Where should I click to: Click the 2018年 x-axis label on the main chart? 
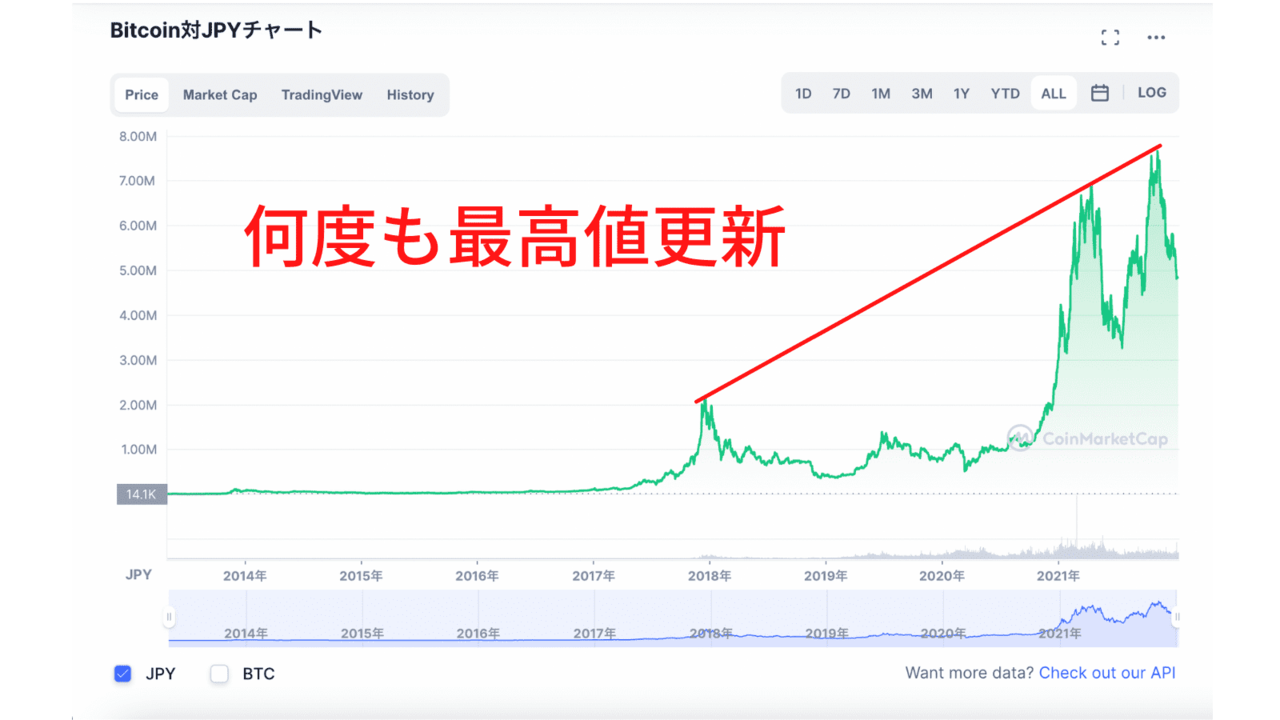coord(709,576)
